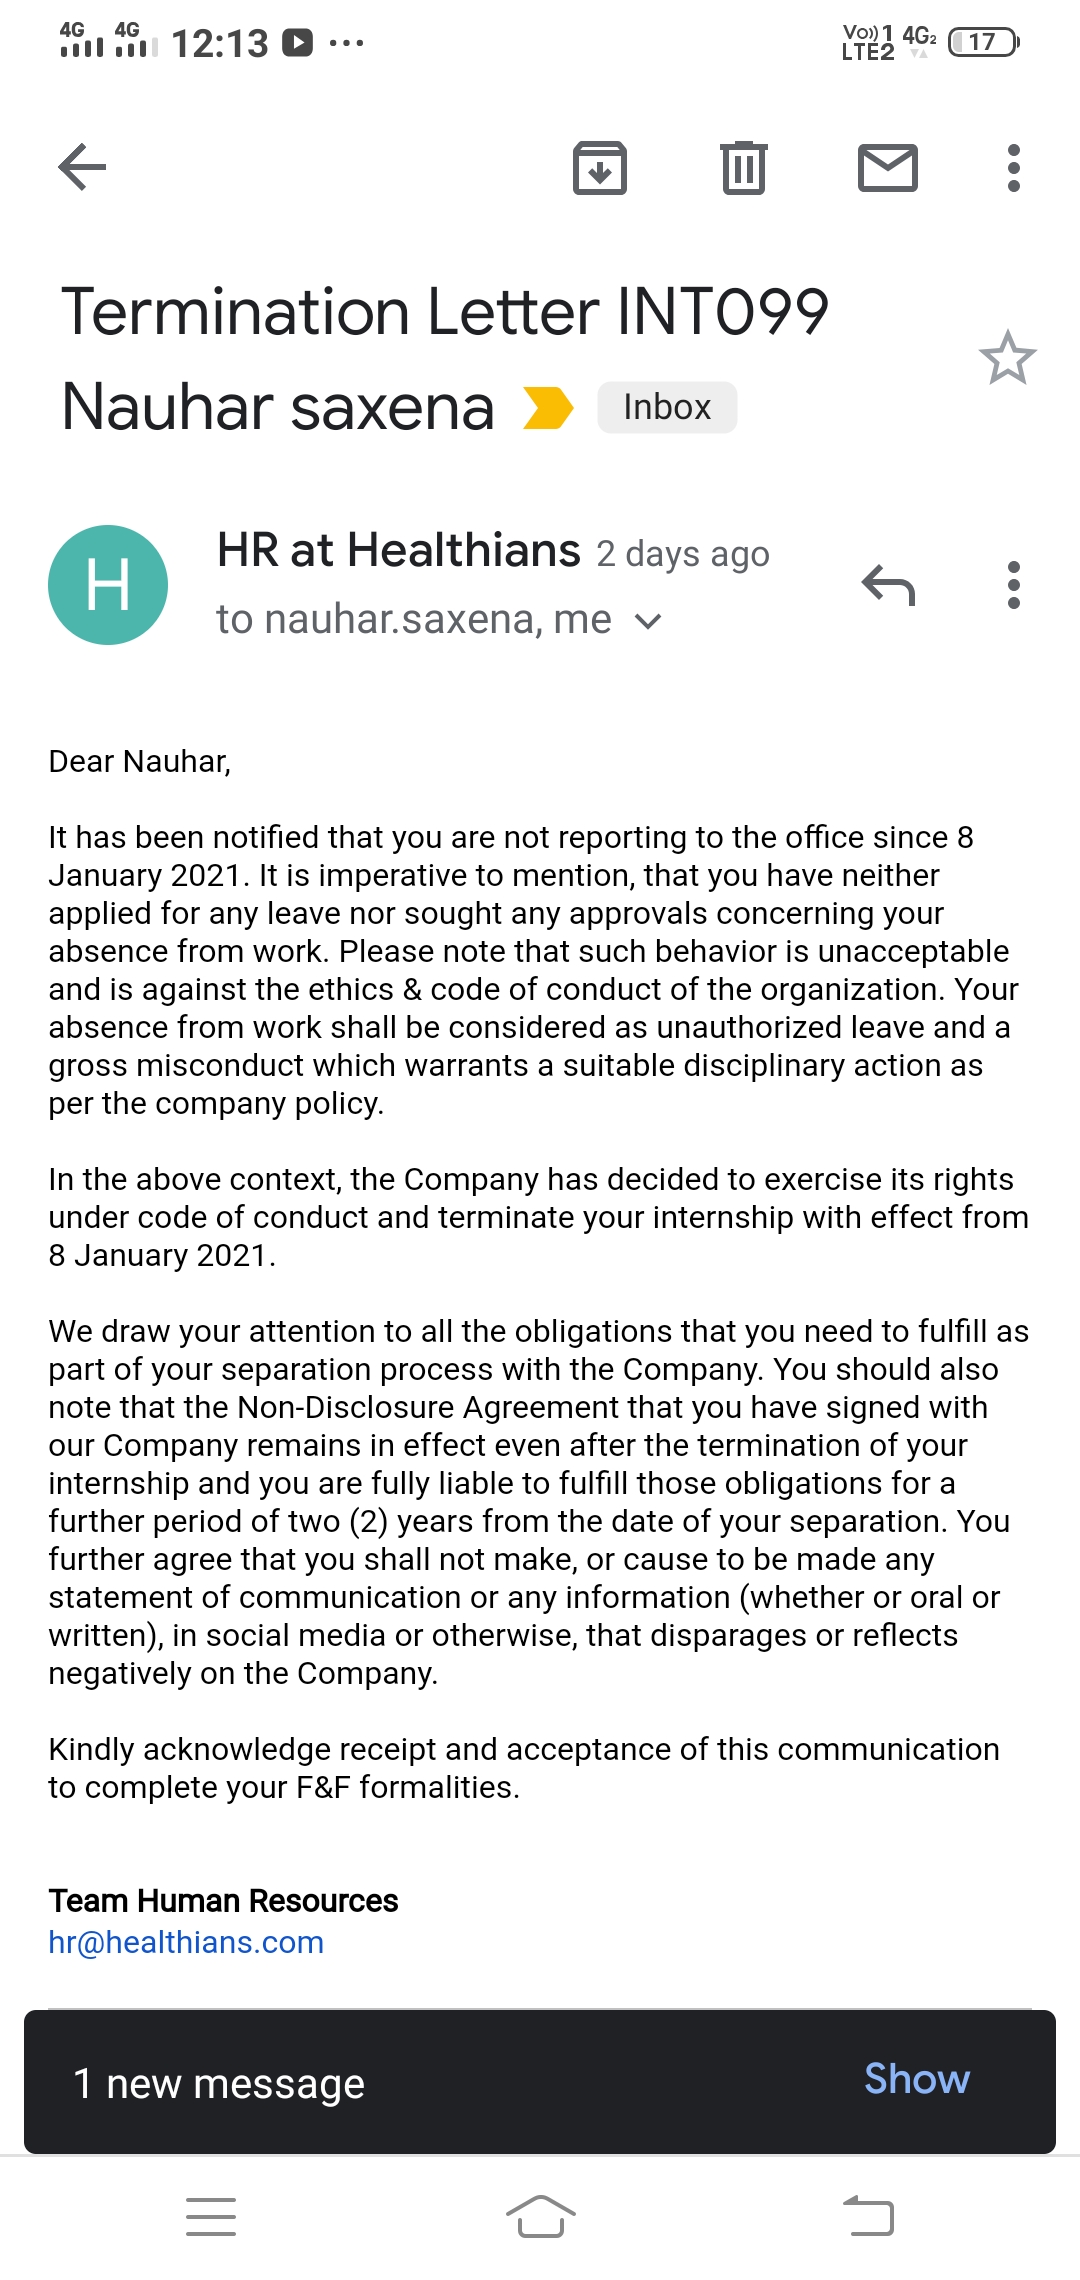Open the hr@healthians.com email link
1080x2280 pixels.
coord(186,1942)
